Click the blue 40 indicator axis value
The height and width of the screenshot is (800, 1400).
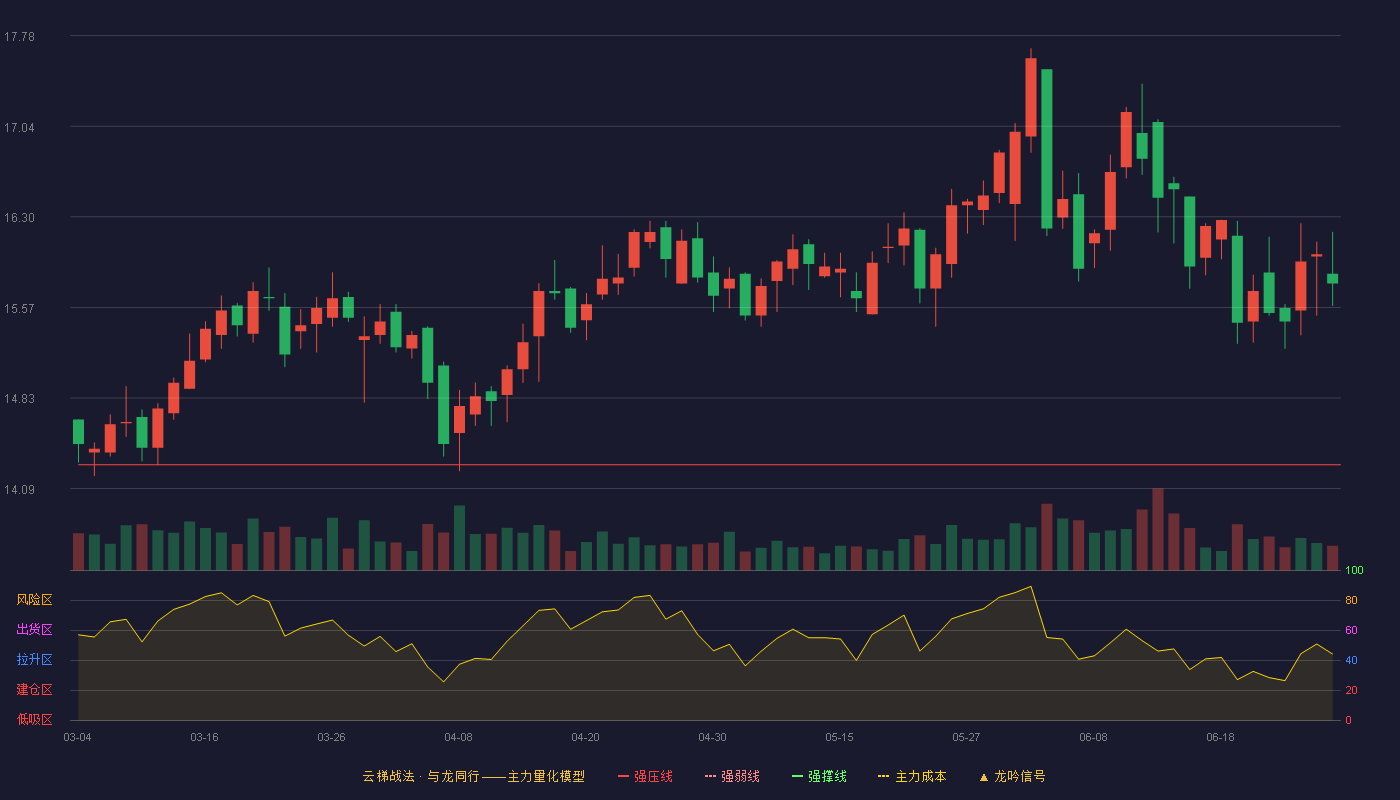[1351, 660]
